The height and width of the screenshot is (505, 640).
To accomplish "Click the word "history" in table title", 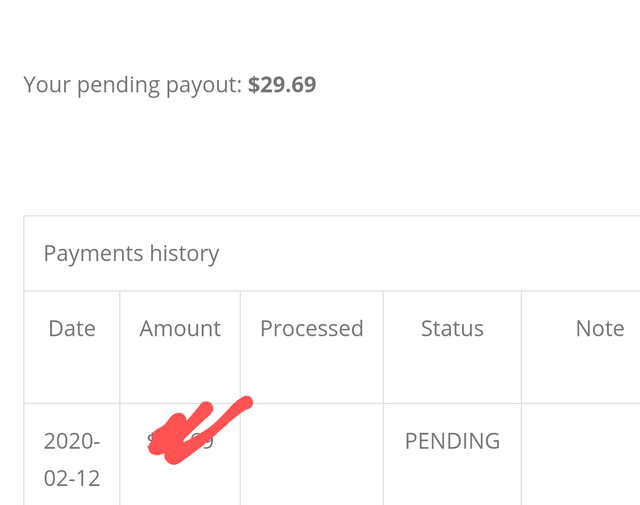I will click(x=184, y=254).
